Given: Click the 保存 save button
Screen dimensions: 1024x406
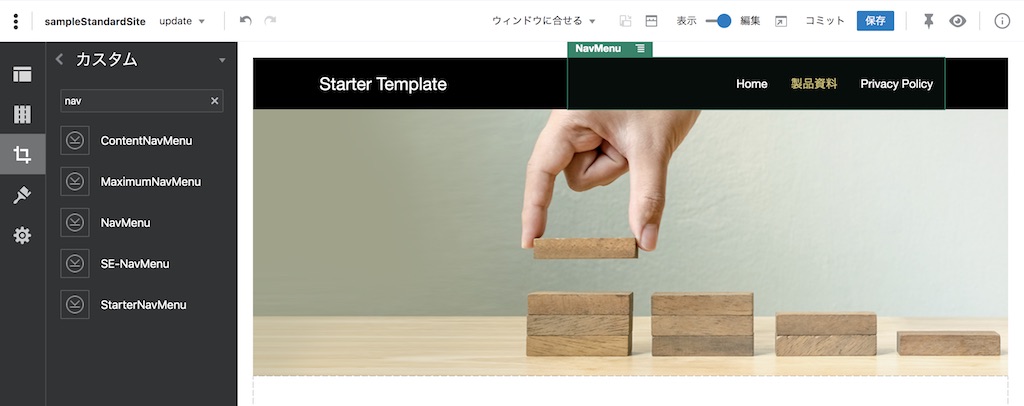Looking at the screenshot, I should point(875,21).
